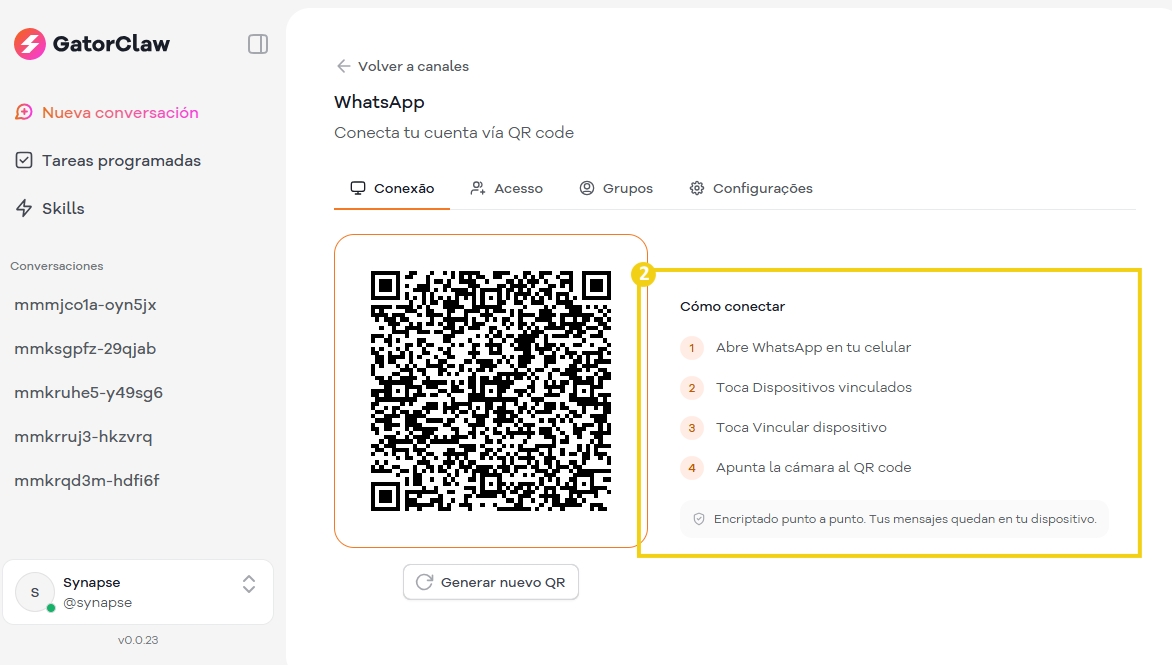The height and width of the screenshot is (665, 1172).
Task: Click the refresh icon for new QR
Action: pos(424,582)
